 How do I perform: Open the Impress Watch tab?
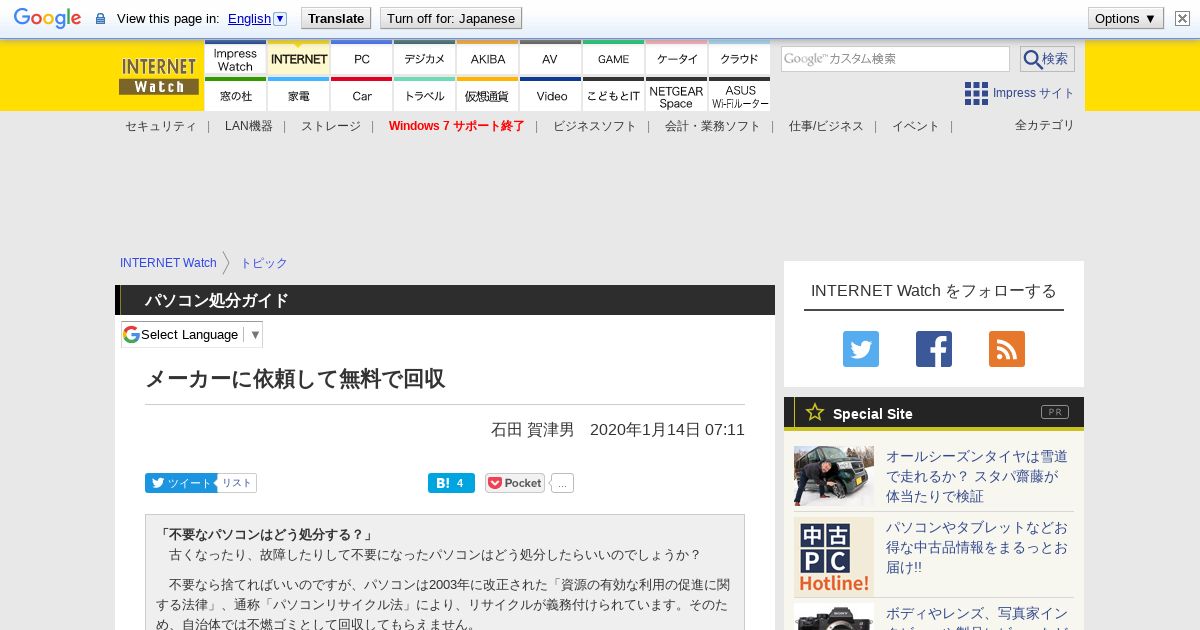(235, 59)
